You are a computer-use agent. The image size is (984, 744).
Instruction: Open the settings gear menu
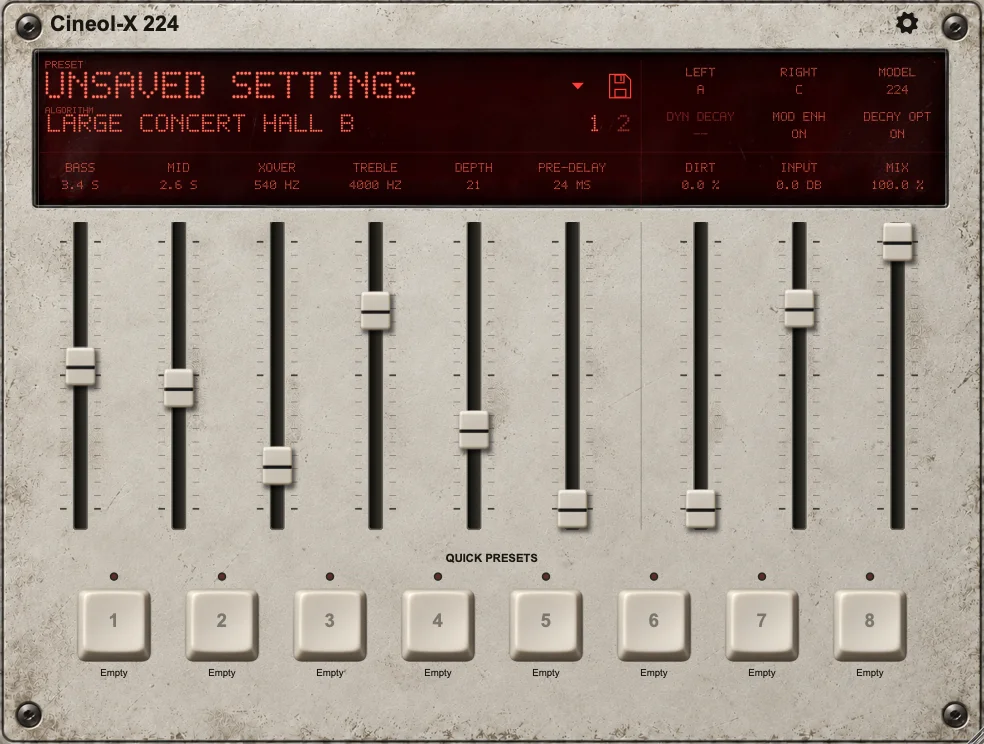point(907,23)
